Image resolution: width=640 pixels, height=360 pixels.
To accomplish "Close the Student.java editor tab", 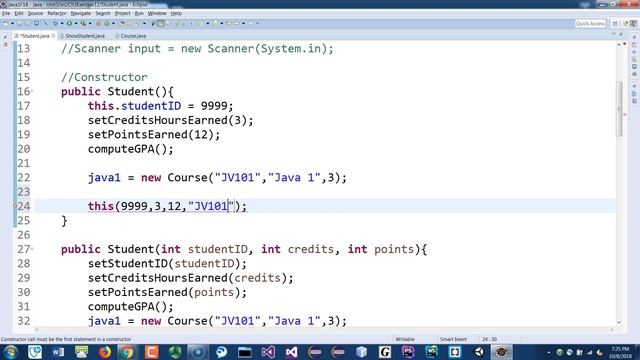I will 53,36.
